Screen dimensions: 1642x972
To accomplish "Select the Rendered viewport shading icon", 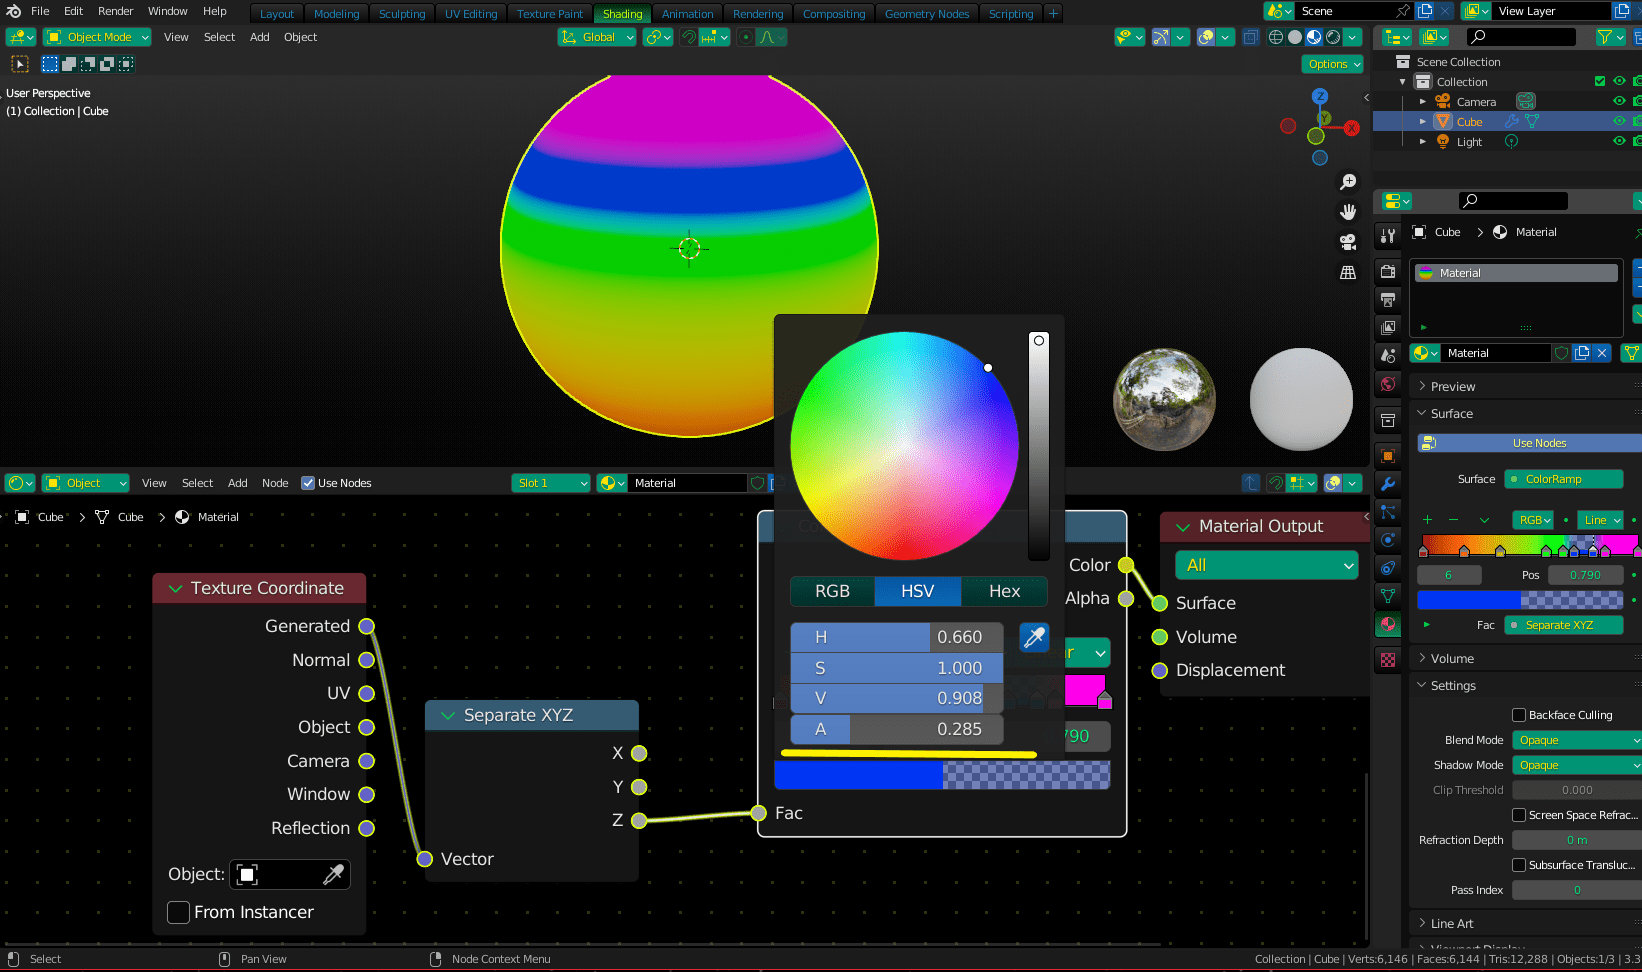I will [x=1333, y=37].
